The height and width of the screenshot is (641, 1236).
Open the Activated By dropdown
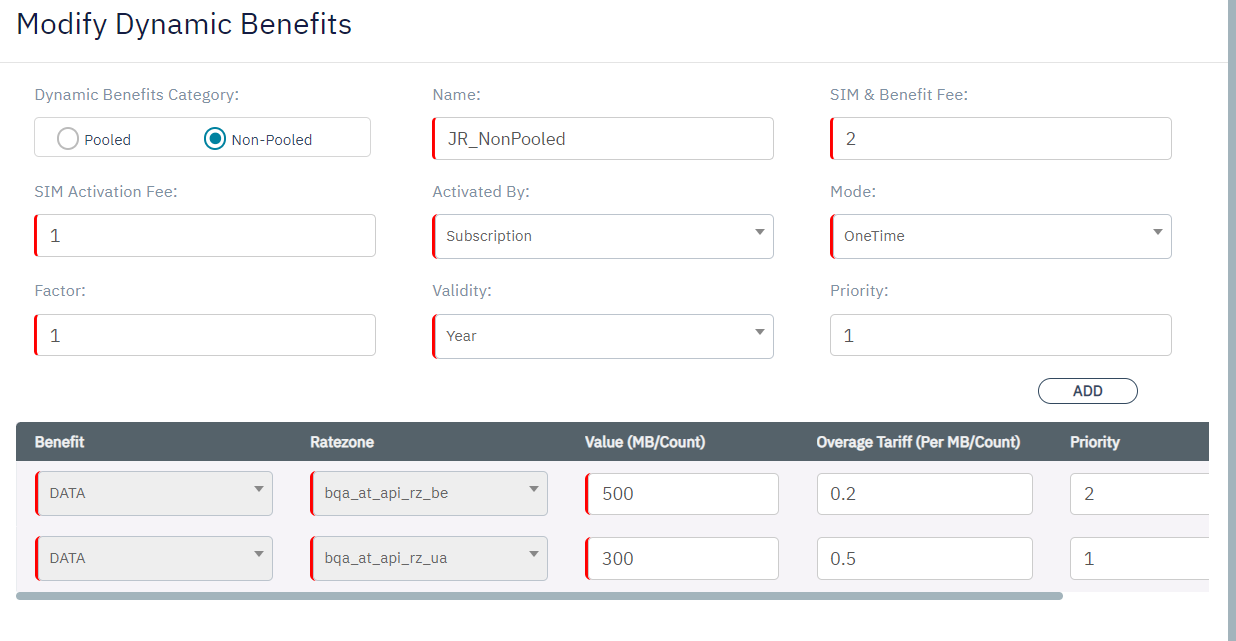(x=603, y=236)
